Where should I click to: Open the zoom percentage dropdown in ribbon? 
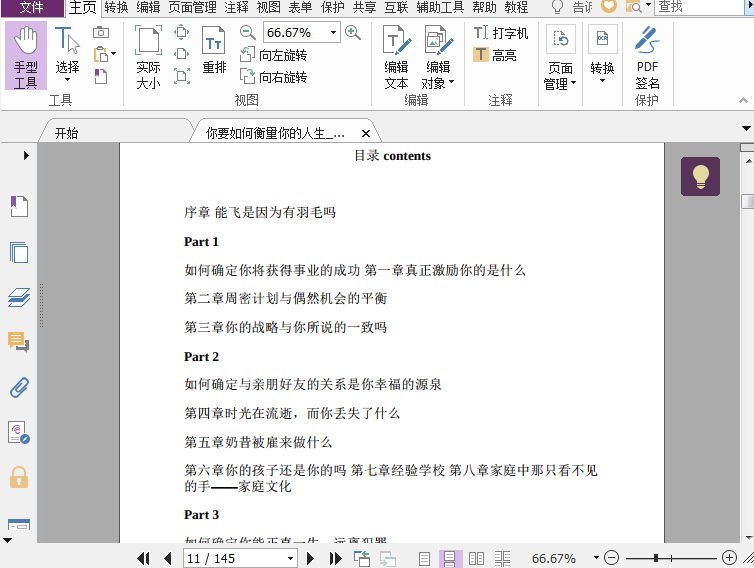coord(333,33)
